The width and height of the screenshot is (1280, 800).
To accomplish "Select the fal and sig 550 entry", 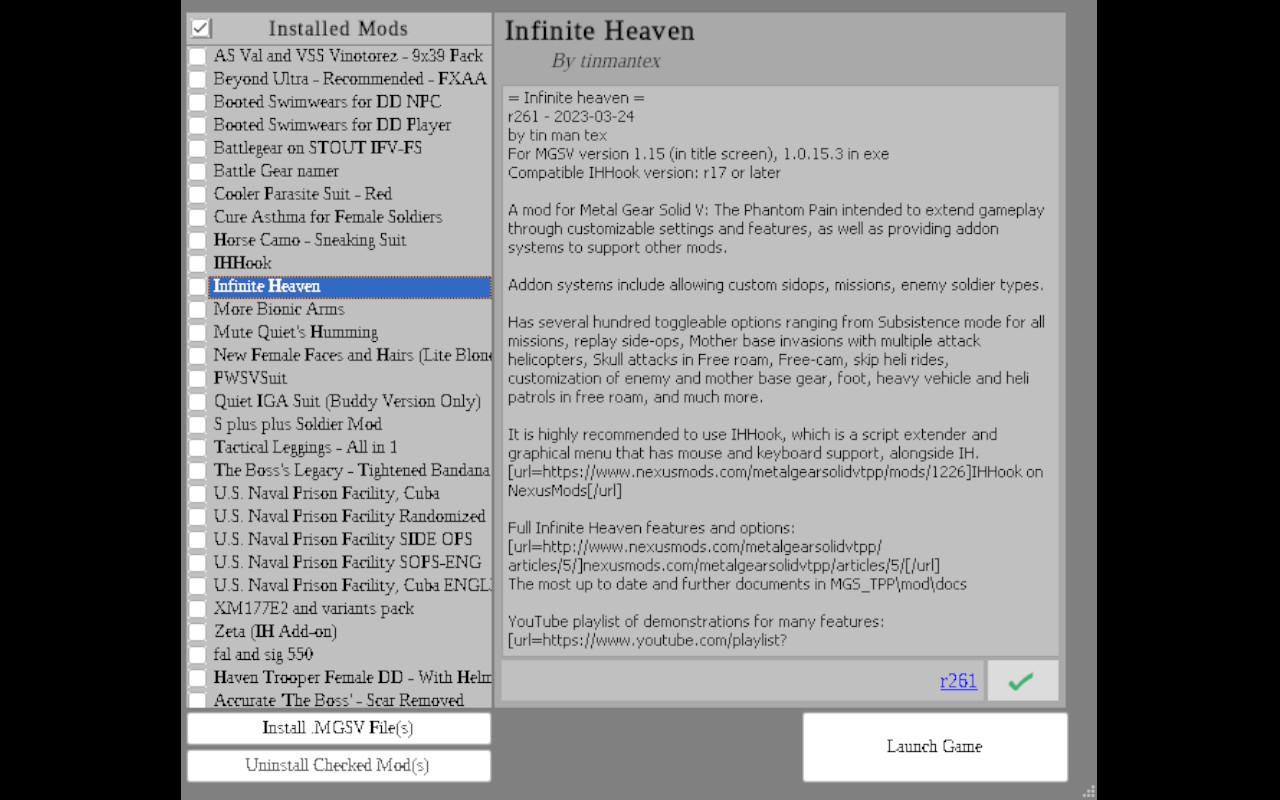I will coord(263,654).
